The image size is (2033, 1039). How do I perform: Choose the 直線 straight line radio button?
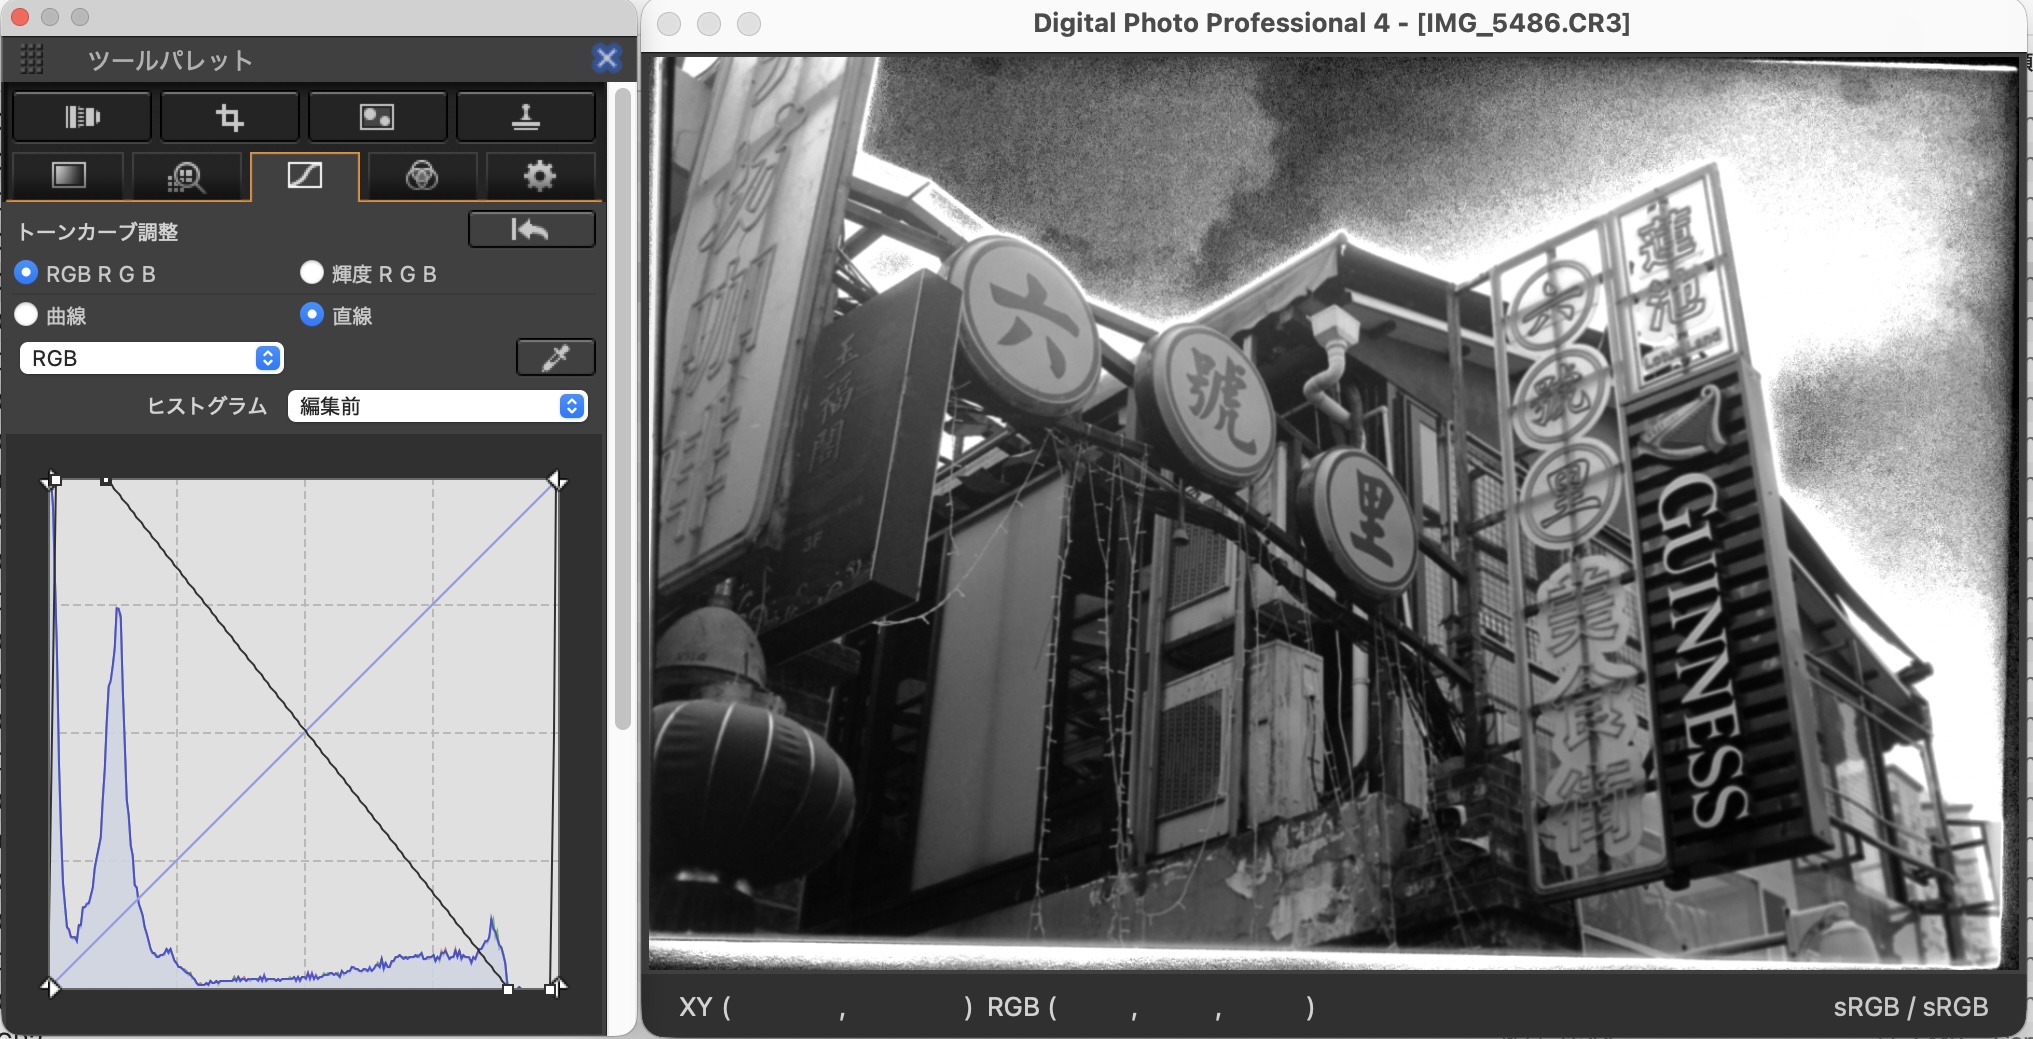pyautogui.click(x=312, y=315)
